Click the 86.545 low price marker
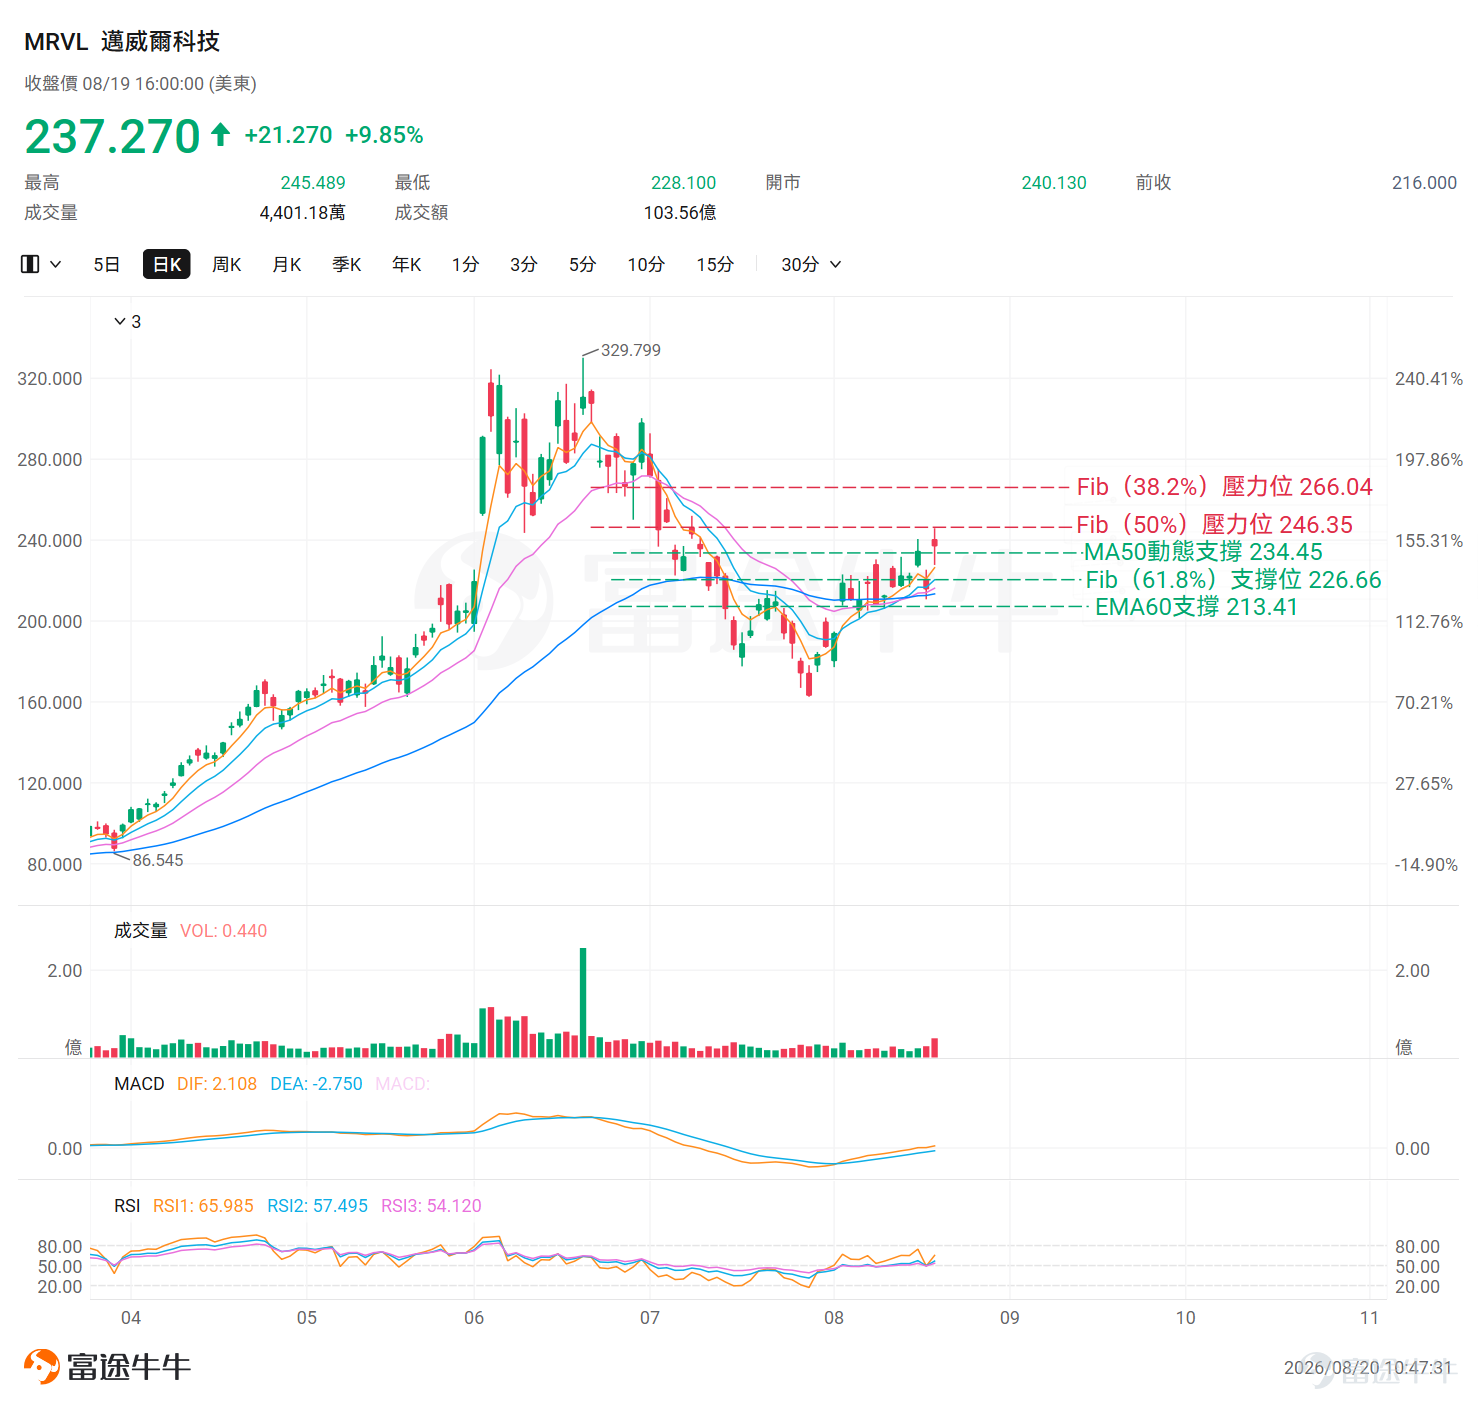The width and height of the screenshot is (1478, 1407). (158, 860)
